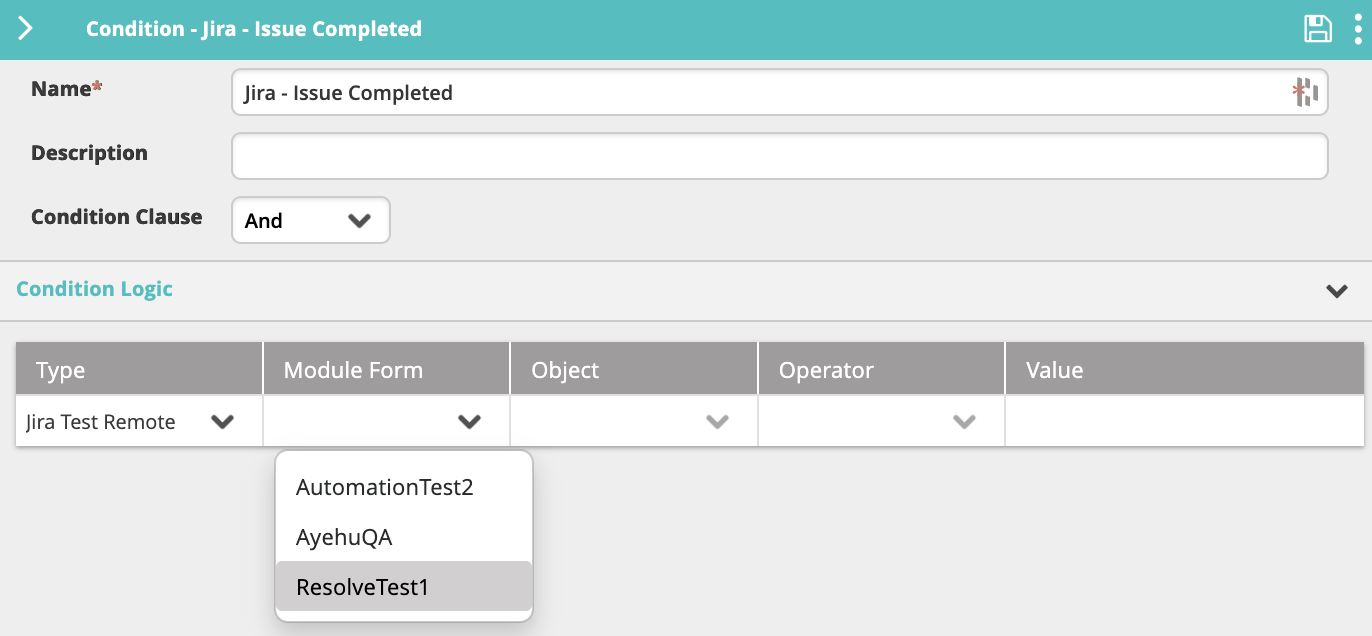Open the three-dot more options menu
The image size is (1372, 636).
[x=1358, y=29]
